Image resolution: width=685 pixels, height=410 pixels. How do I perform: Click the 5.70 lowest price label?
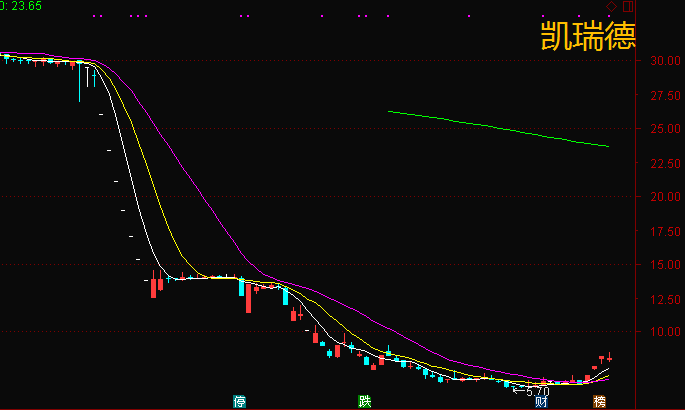coord(536,390)
